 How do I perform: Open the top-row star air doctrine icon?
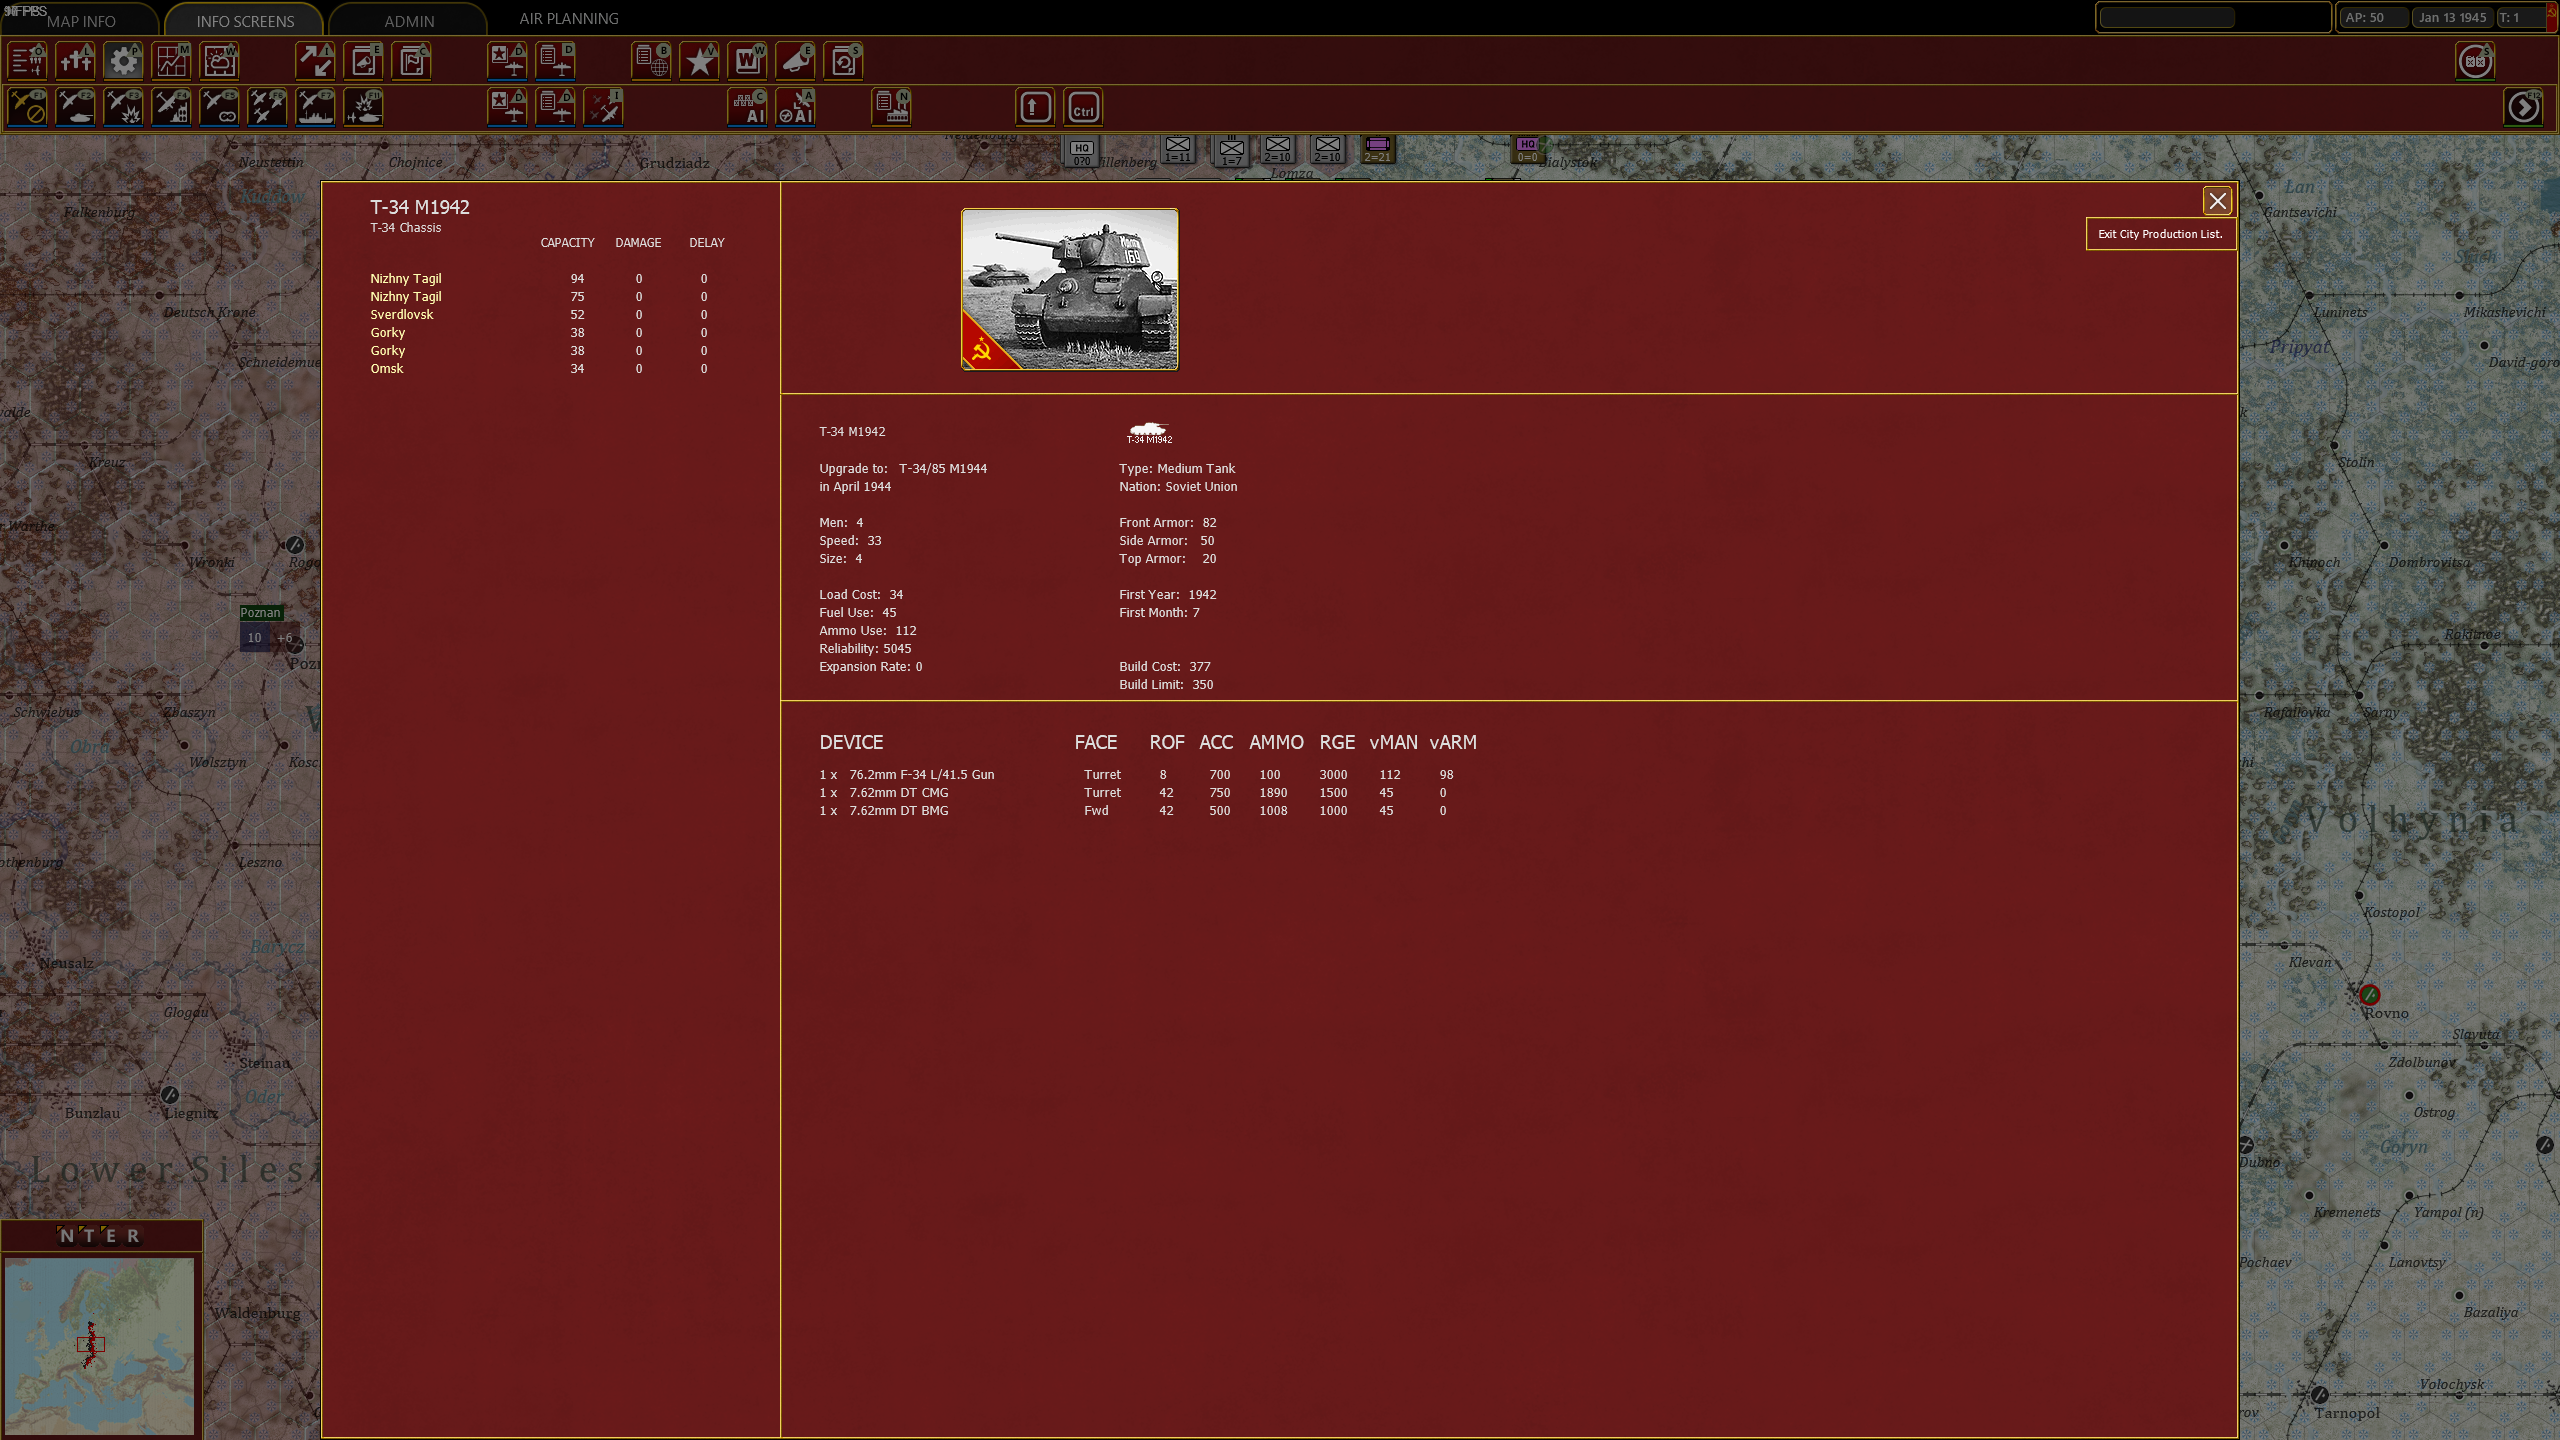[507, 61]
